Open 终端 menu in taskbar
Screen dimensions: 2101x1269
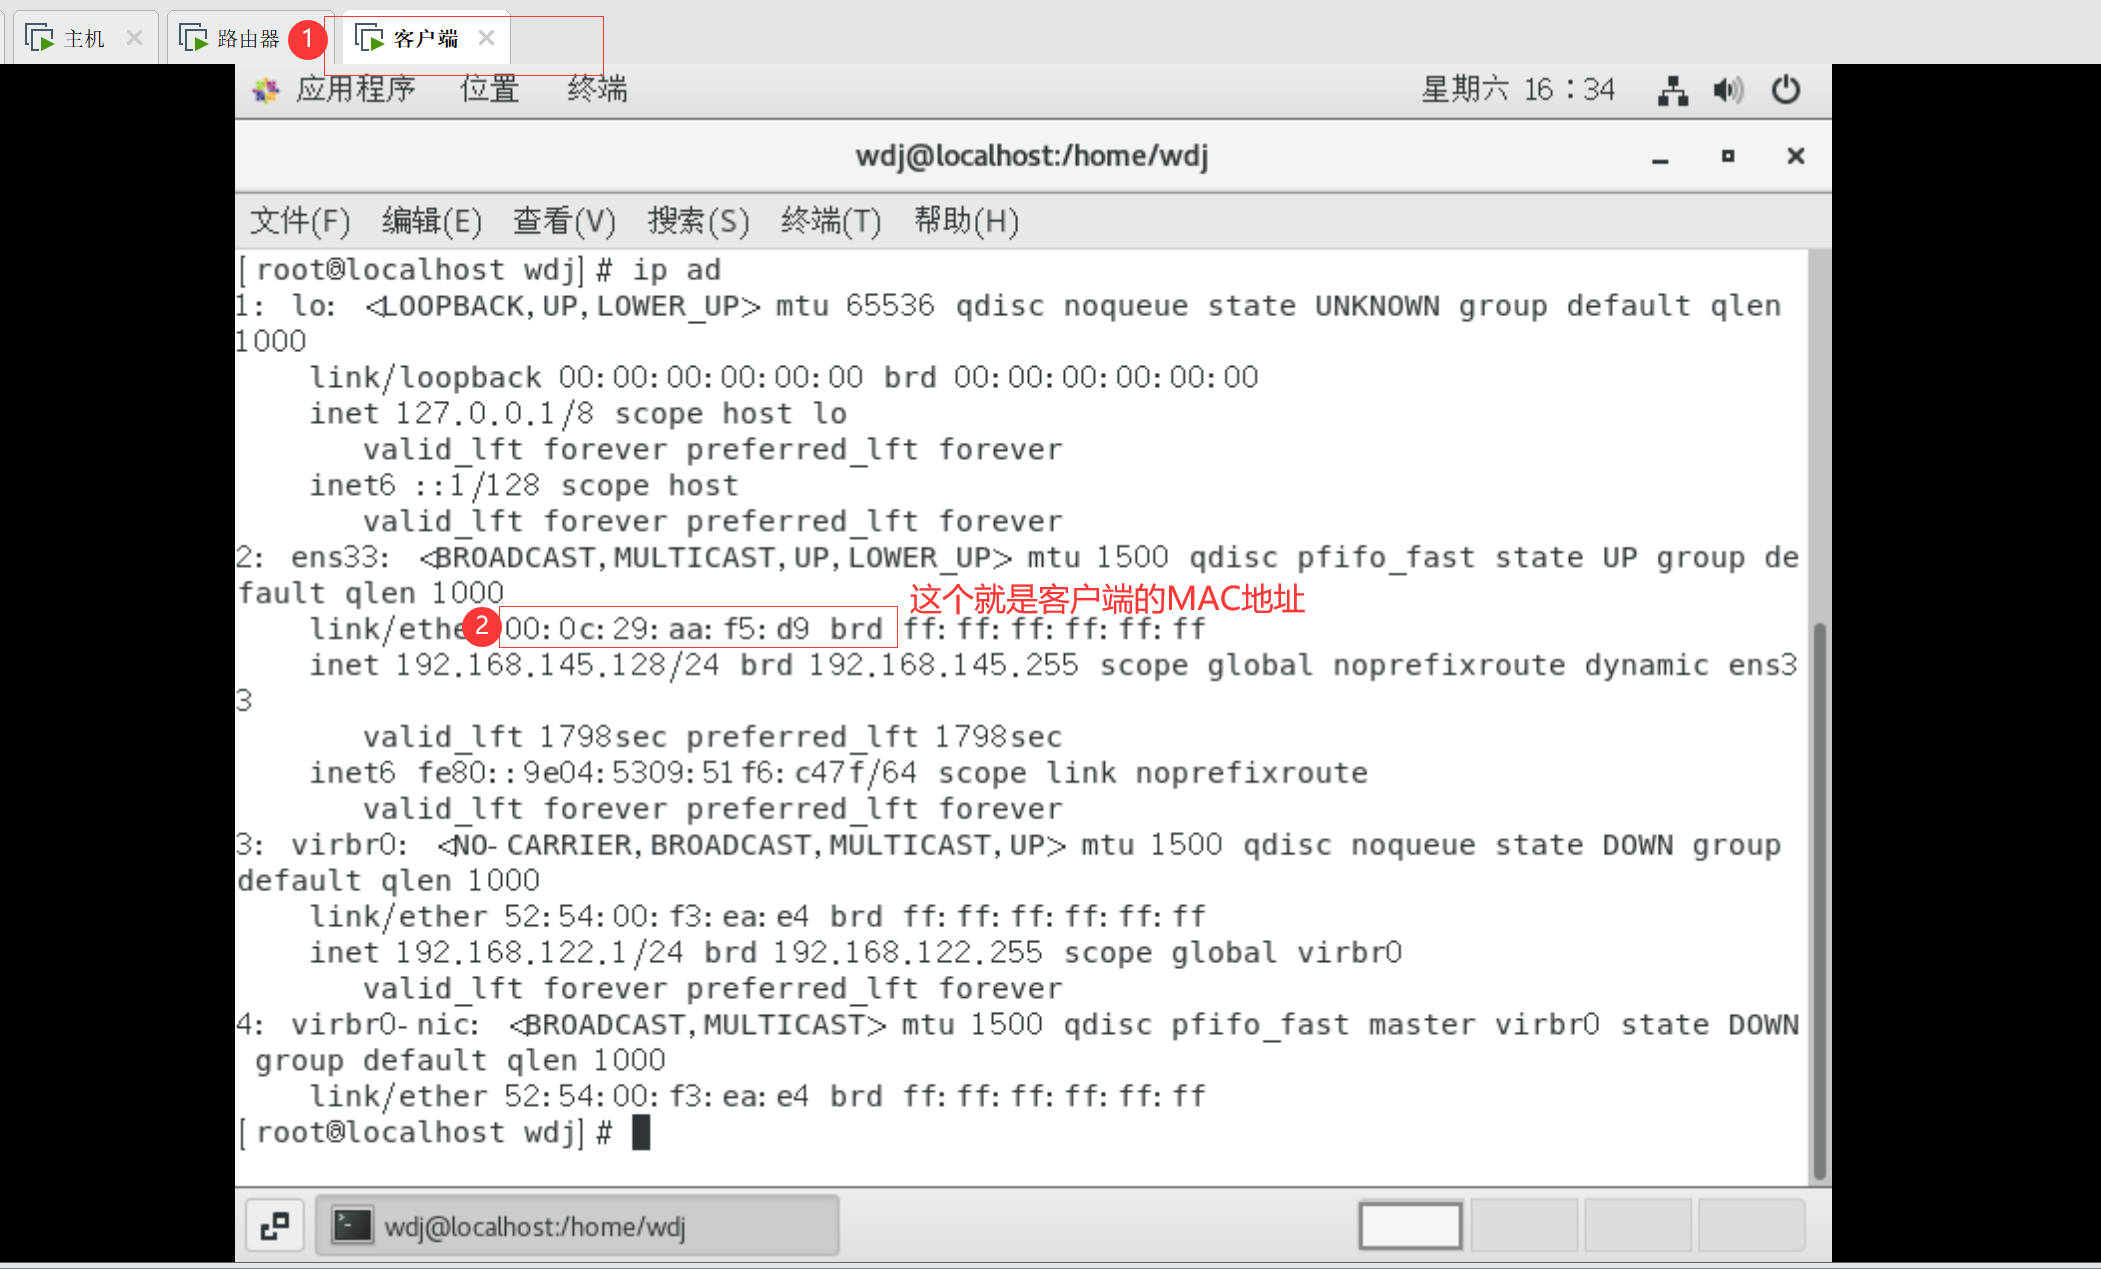point(600,87)
